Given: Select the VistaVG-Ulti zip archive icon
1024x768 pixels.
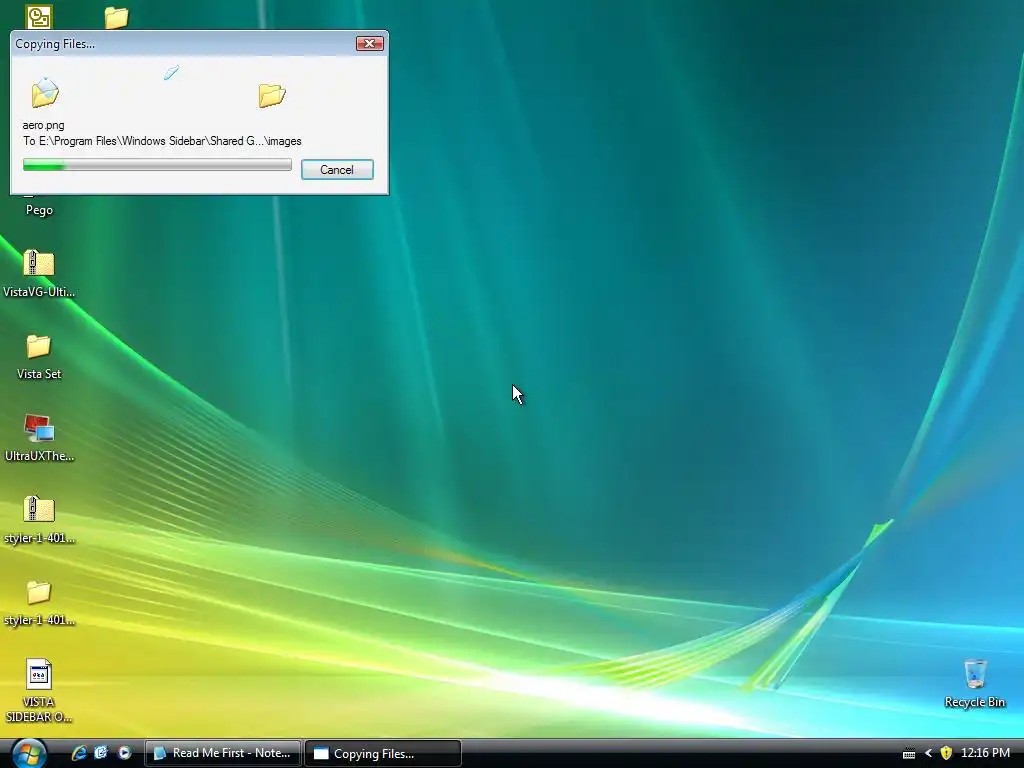Looking at the screenshot, I should click(39, 263).
